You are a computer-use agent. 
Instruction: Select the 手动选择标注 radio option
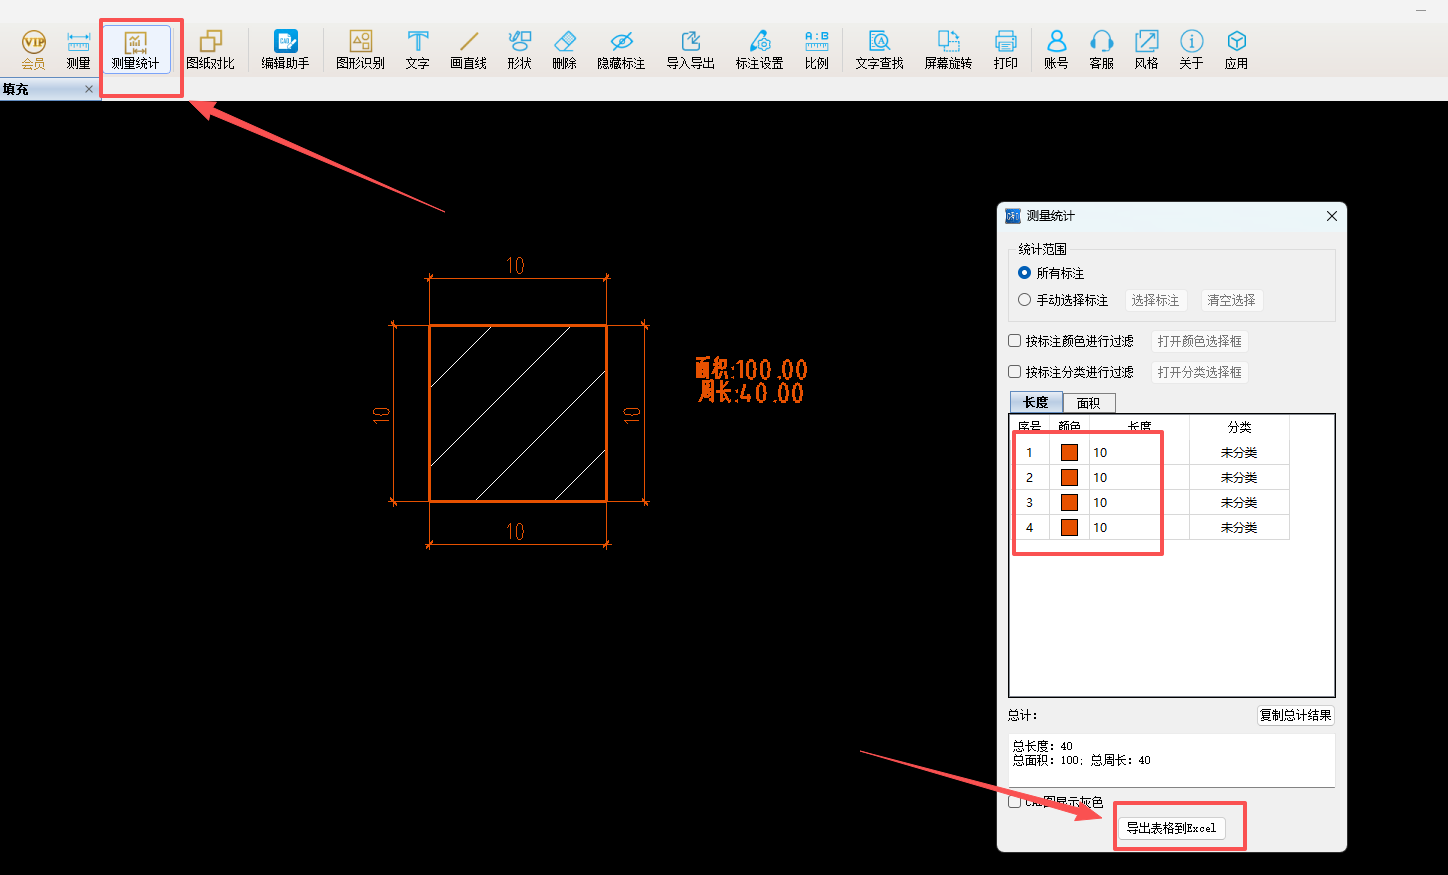click(x=1025, y=300)
